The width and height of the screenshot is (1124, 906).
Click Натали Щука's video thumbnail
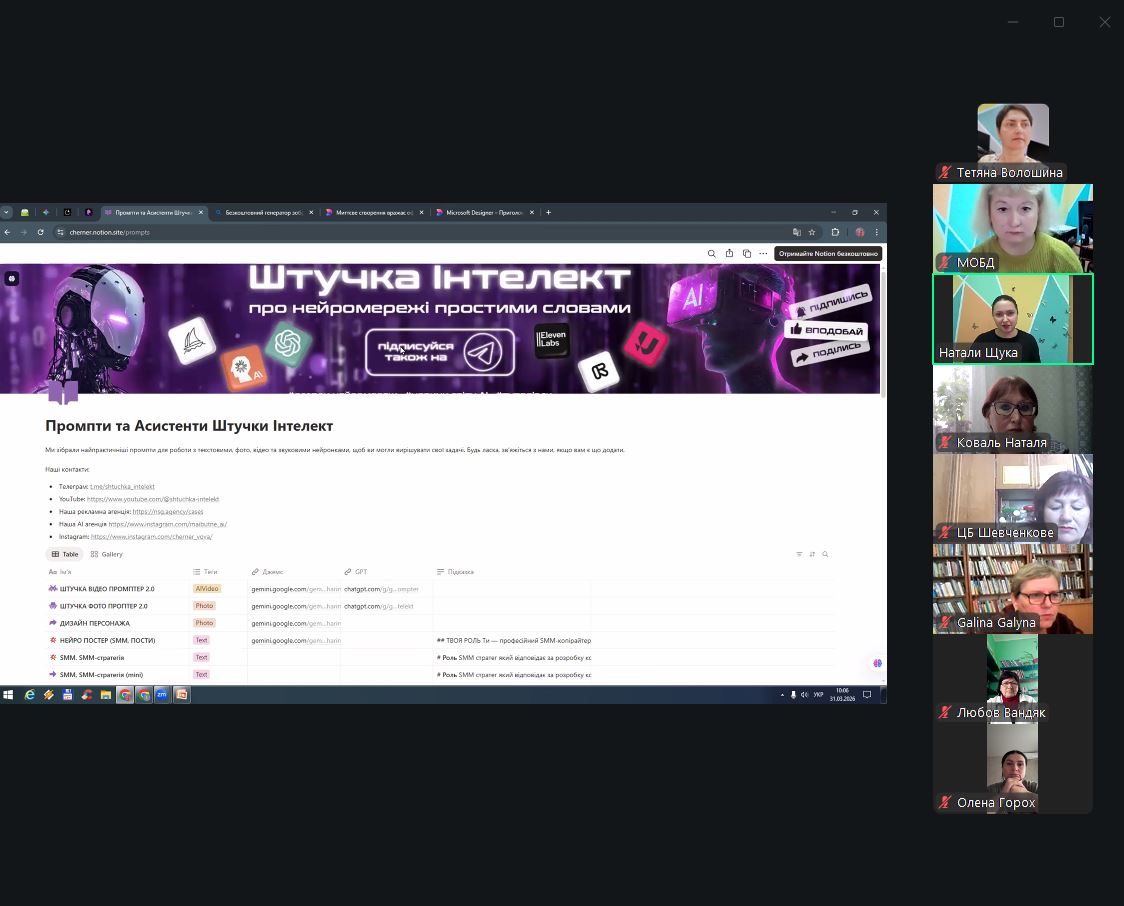click(x=1012, y=319)
